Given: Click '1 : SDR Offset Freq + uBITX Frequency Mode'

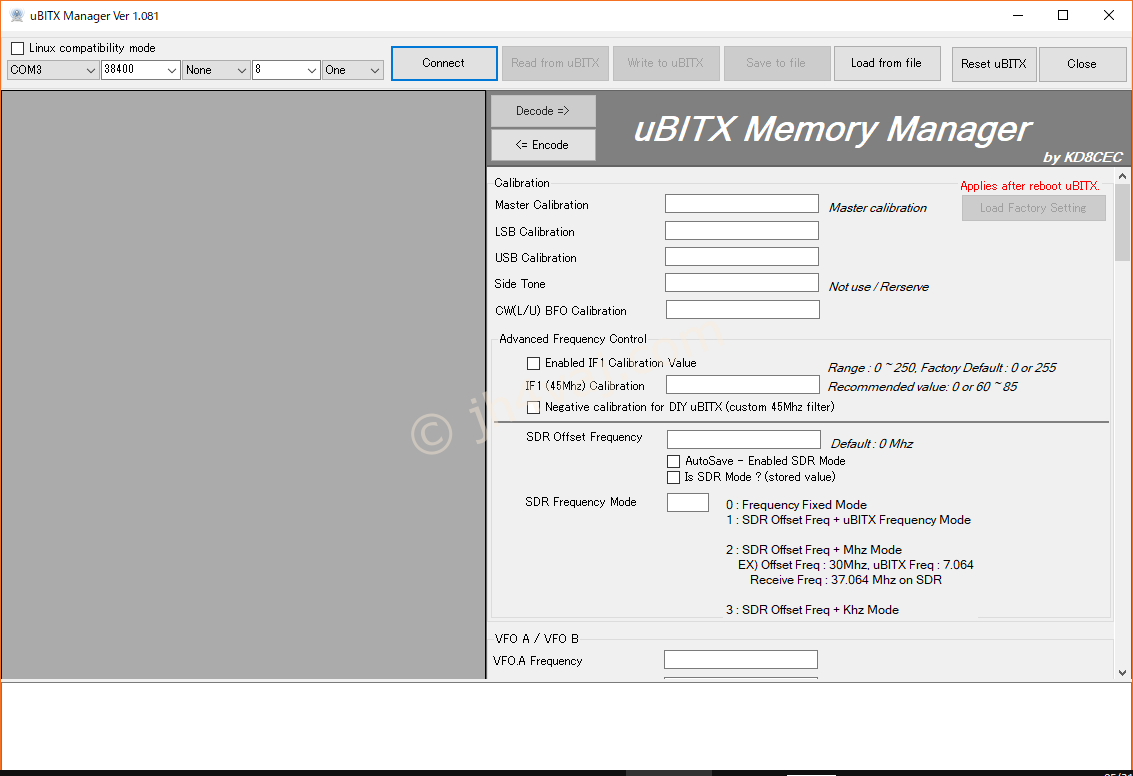Looking at the screenshot, I should [x=848, y=520].
